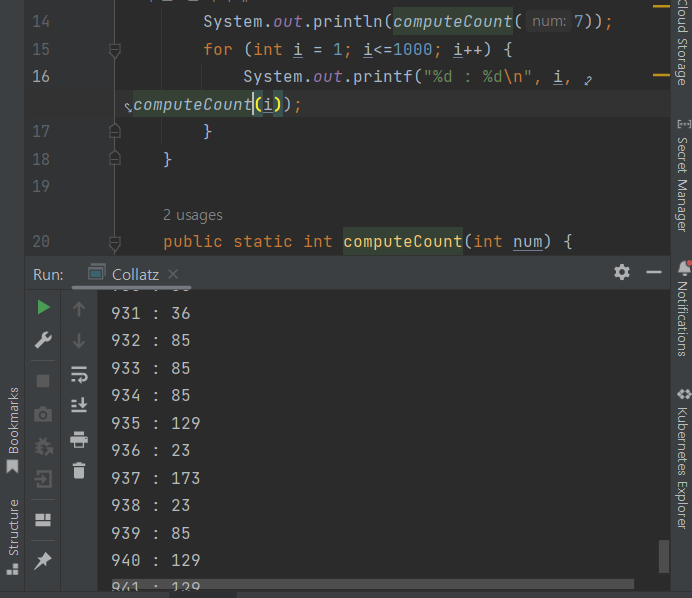Click output line '932 : 85'
The image size is (692, 598).
(x=151, y=340)
